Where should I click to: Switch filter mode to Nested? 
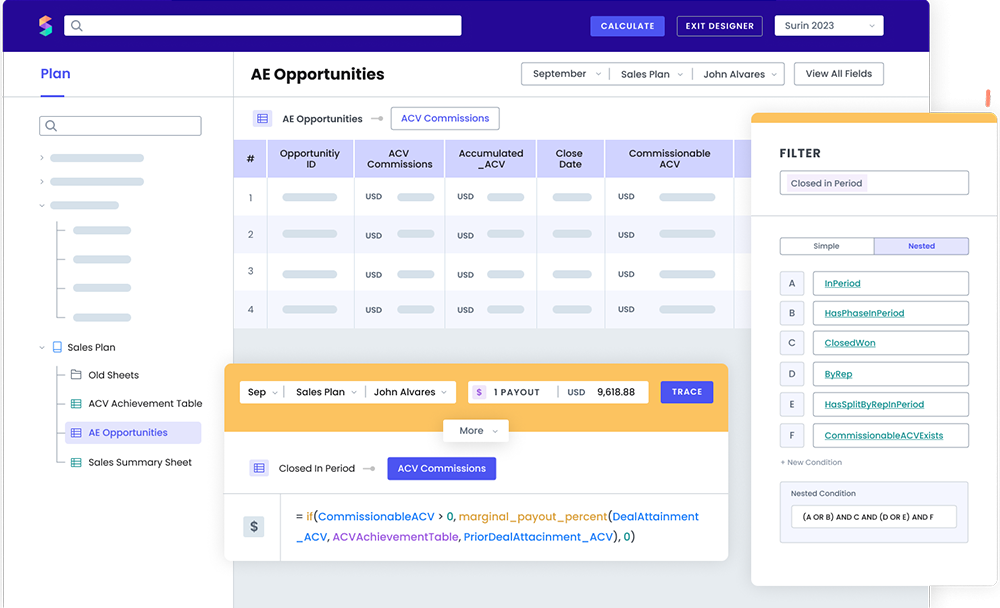click(921, 246)
